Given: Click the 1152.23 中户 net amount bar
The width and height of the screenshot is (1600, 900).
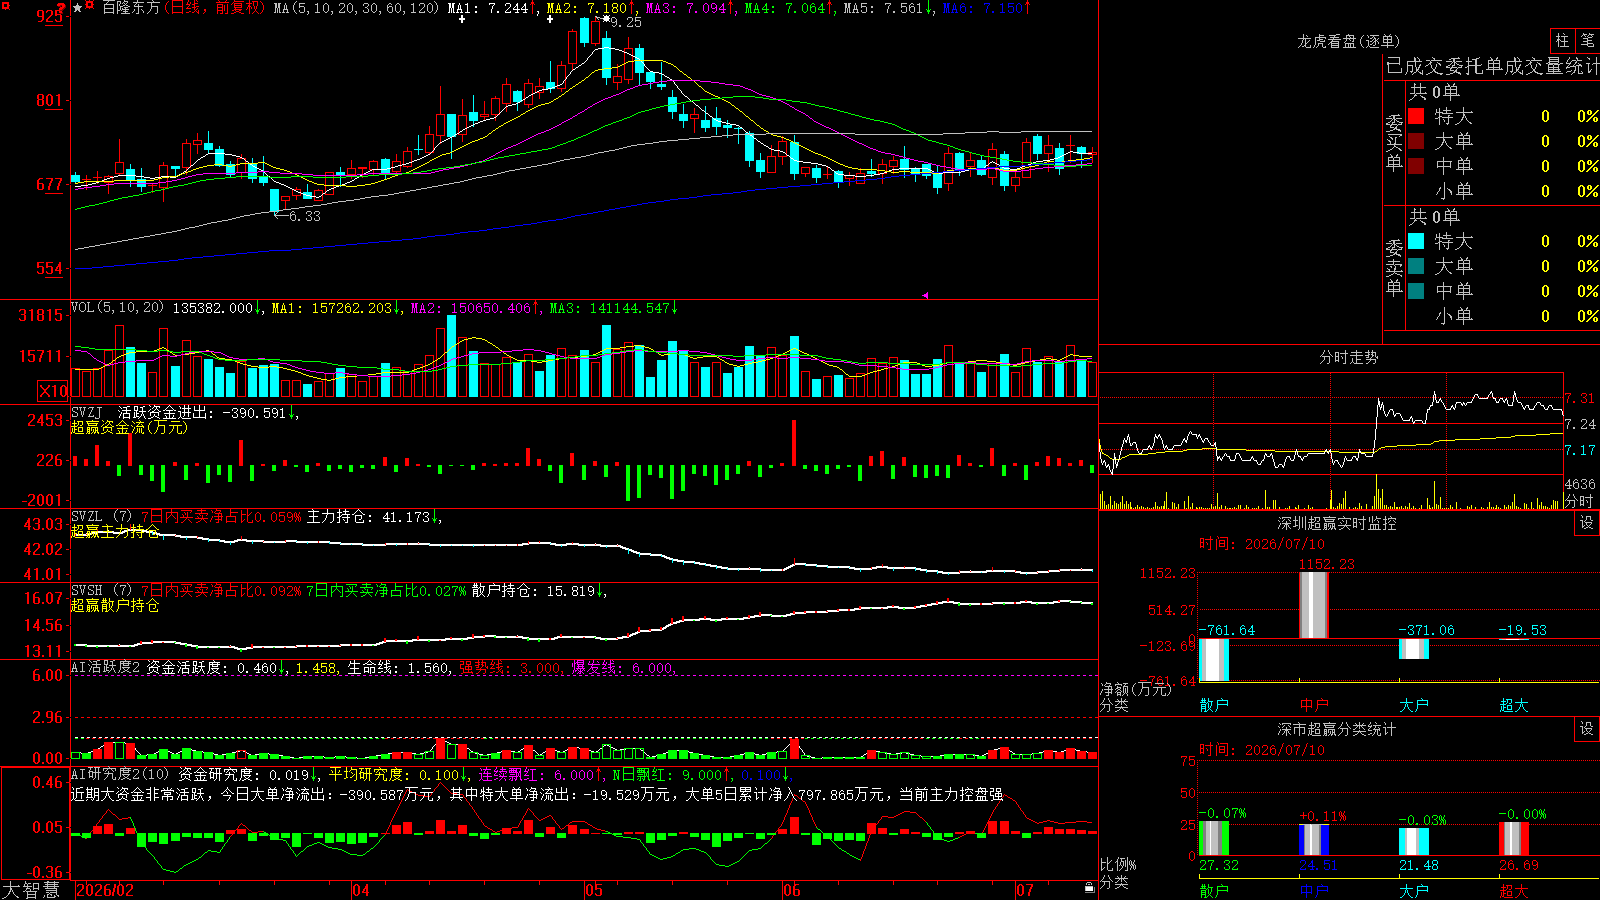Looking at the screenshot, I should click(1314, 605).
